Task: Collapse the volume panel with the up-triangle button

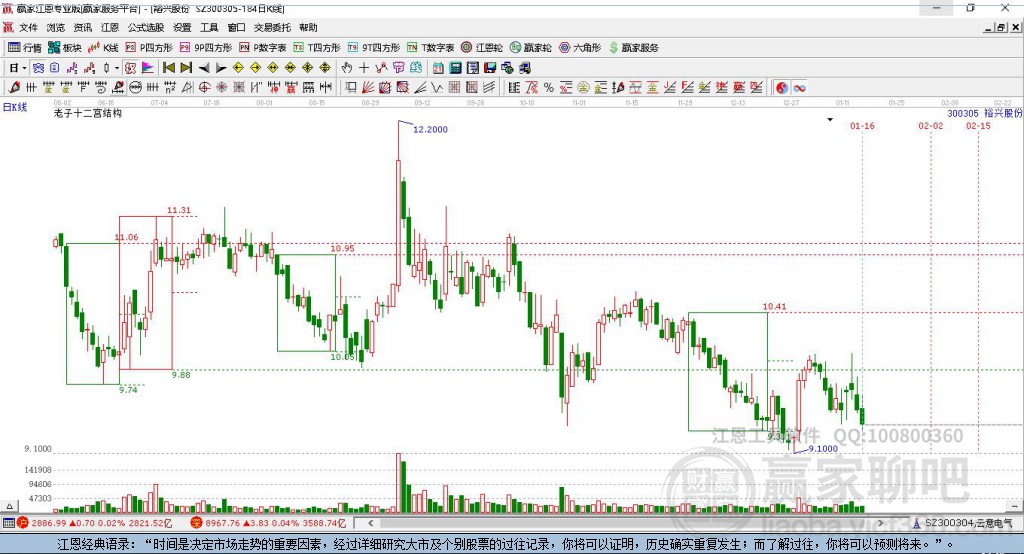Action: [9, 506]
